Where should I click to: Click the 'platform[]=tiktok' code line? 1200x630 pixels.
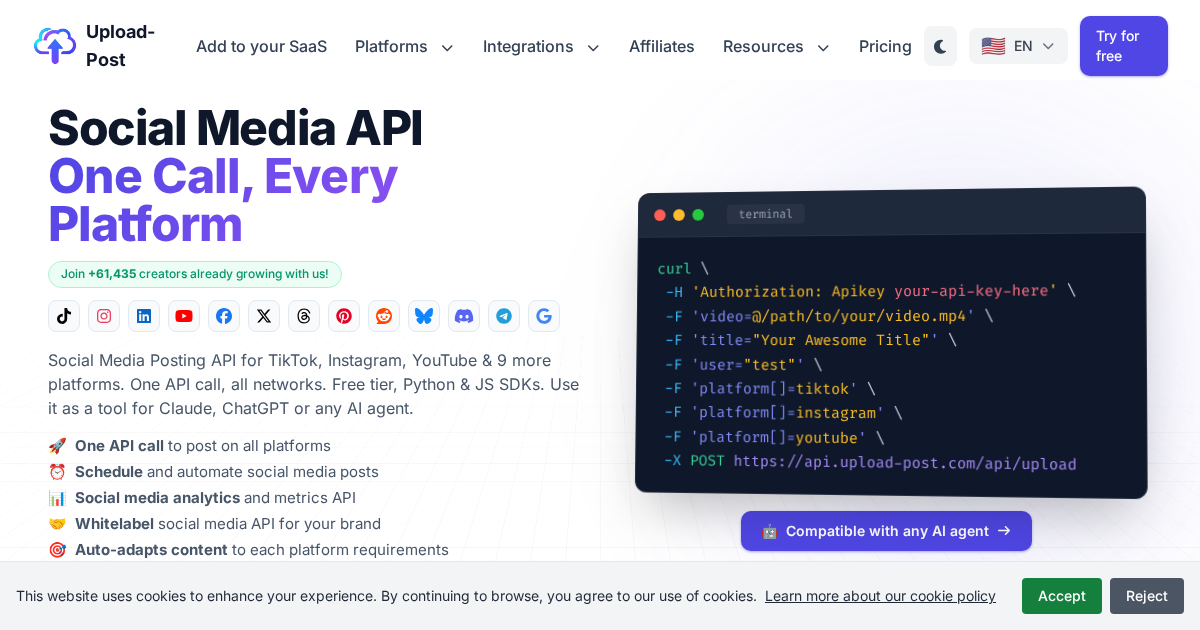[x=770, y=389]
